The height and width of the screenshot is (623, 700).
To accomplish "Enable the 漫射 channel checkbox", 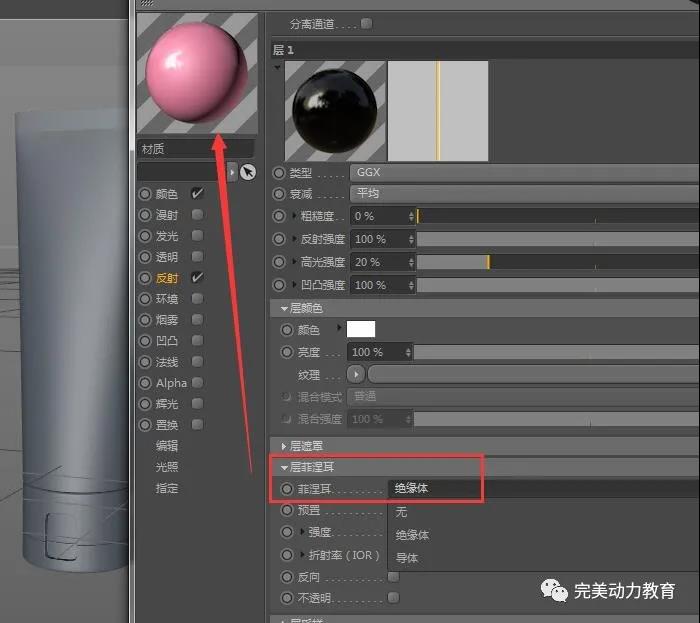I will tap(197, 214).
